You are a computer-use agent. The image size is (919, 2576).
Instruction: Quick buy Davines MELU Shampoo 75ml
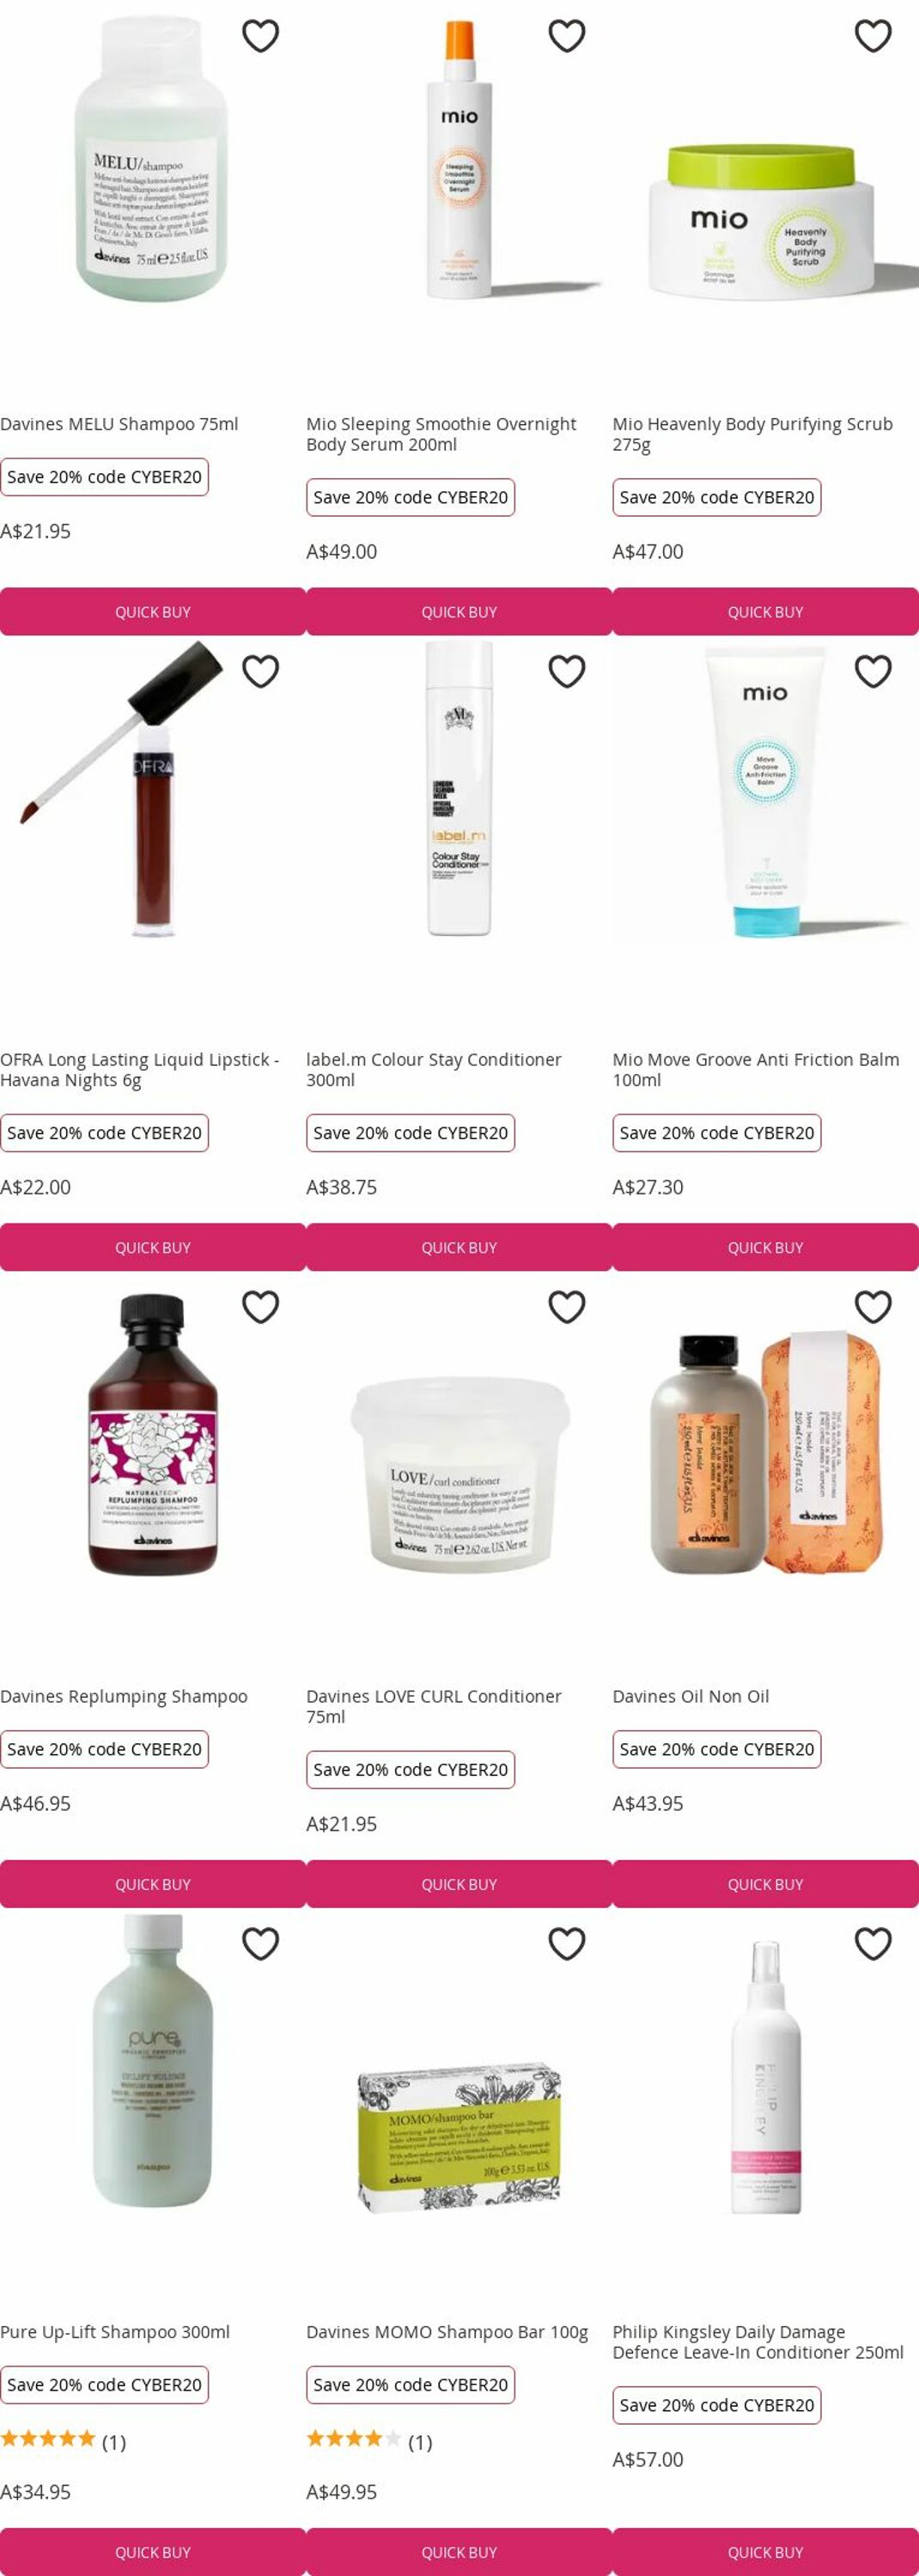[x=153, y=612]
